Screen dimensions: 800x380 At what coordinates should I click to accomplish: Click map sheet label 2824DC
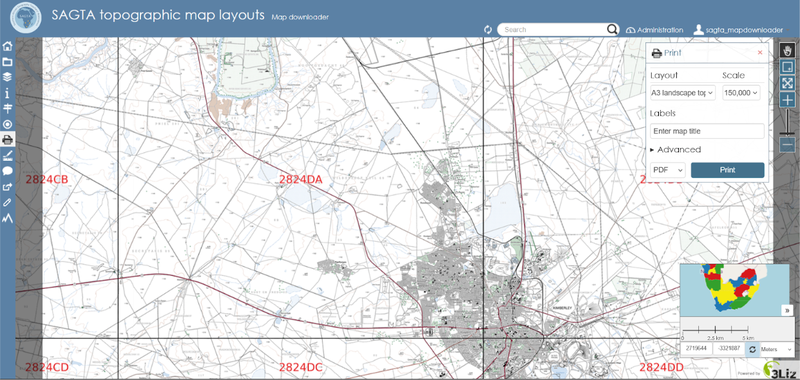tap(301, 367)
